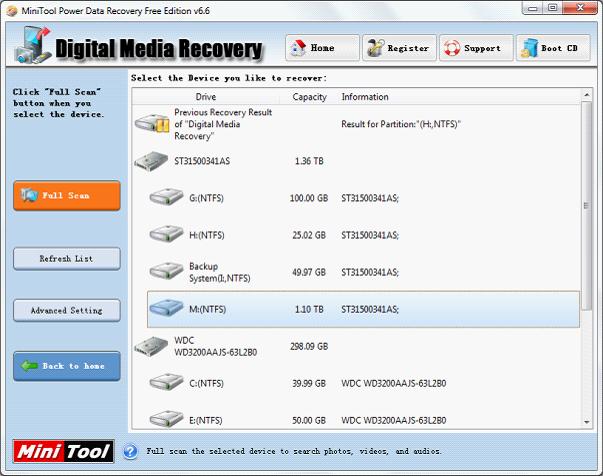603x476 pixels.
Task: Click the vertical scrollbar thumb
Action: click(586, 206)
